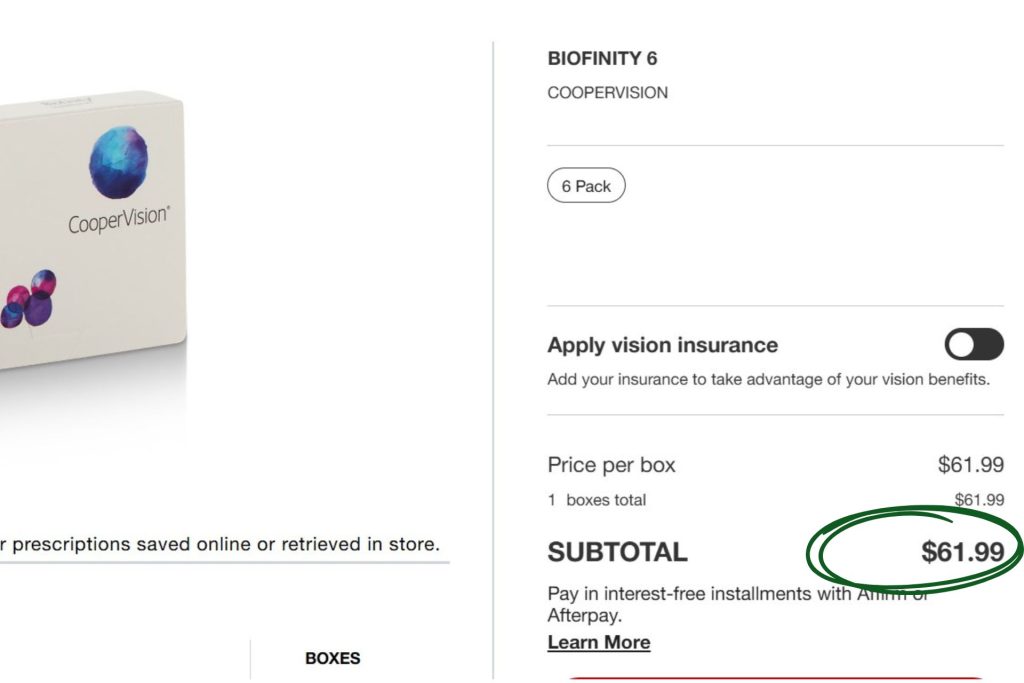Screen dimensions: 1024x683
Task: Open the Learn More link
Action: click(598, 642)
